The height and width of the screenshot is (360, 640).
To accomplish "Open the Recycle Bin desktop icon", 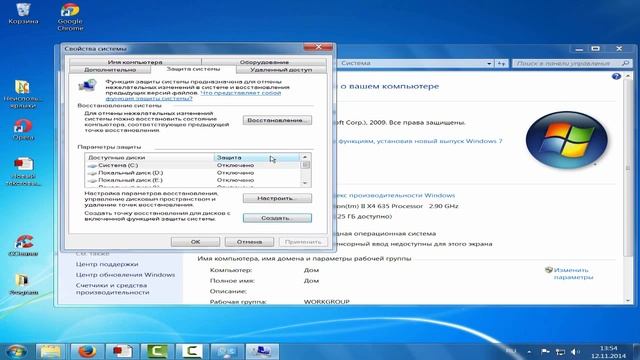I will tap(23, 13).
